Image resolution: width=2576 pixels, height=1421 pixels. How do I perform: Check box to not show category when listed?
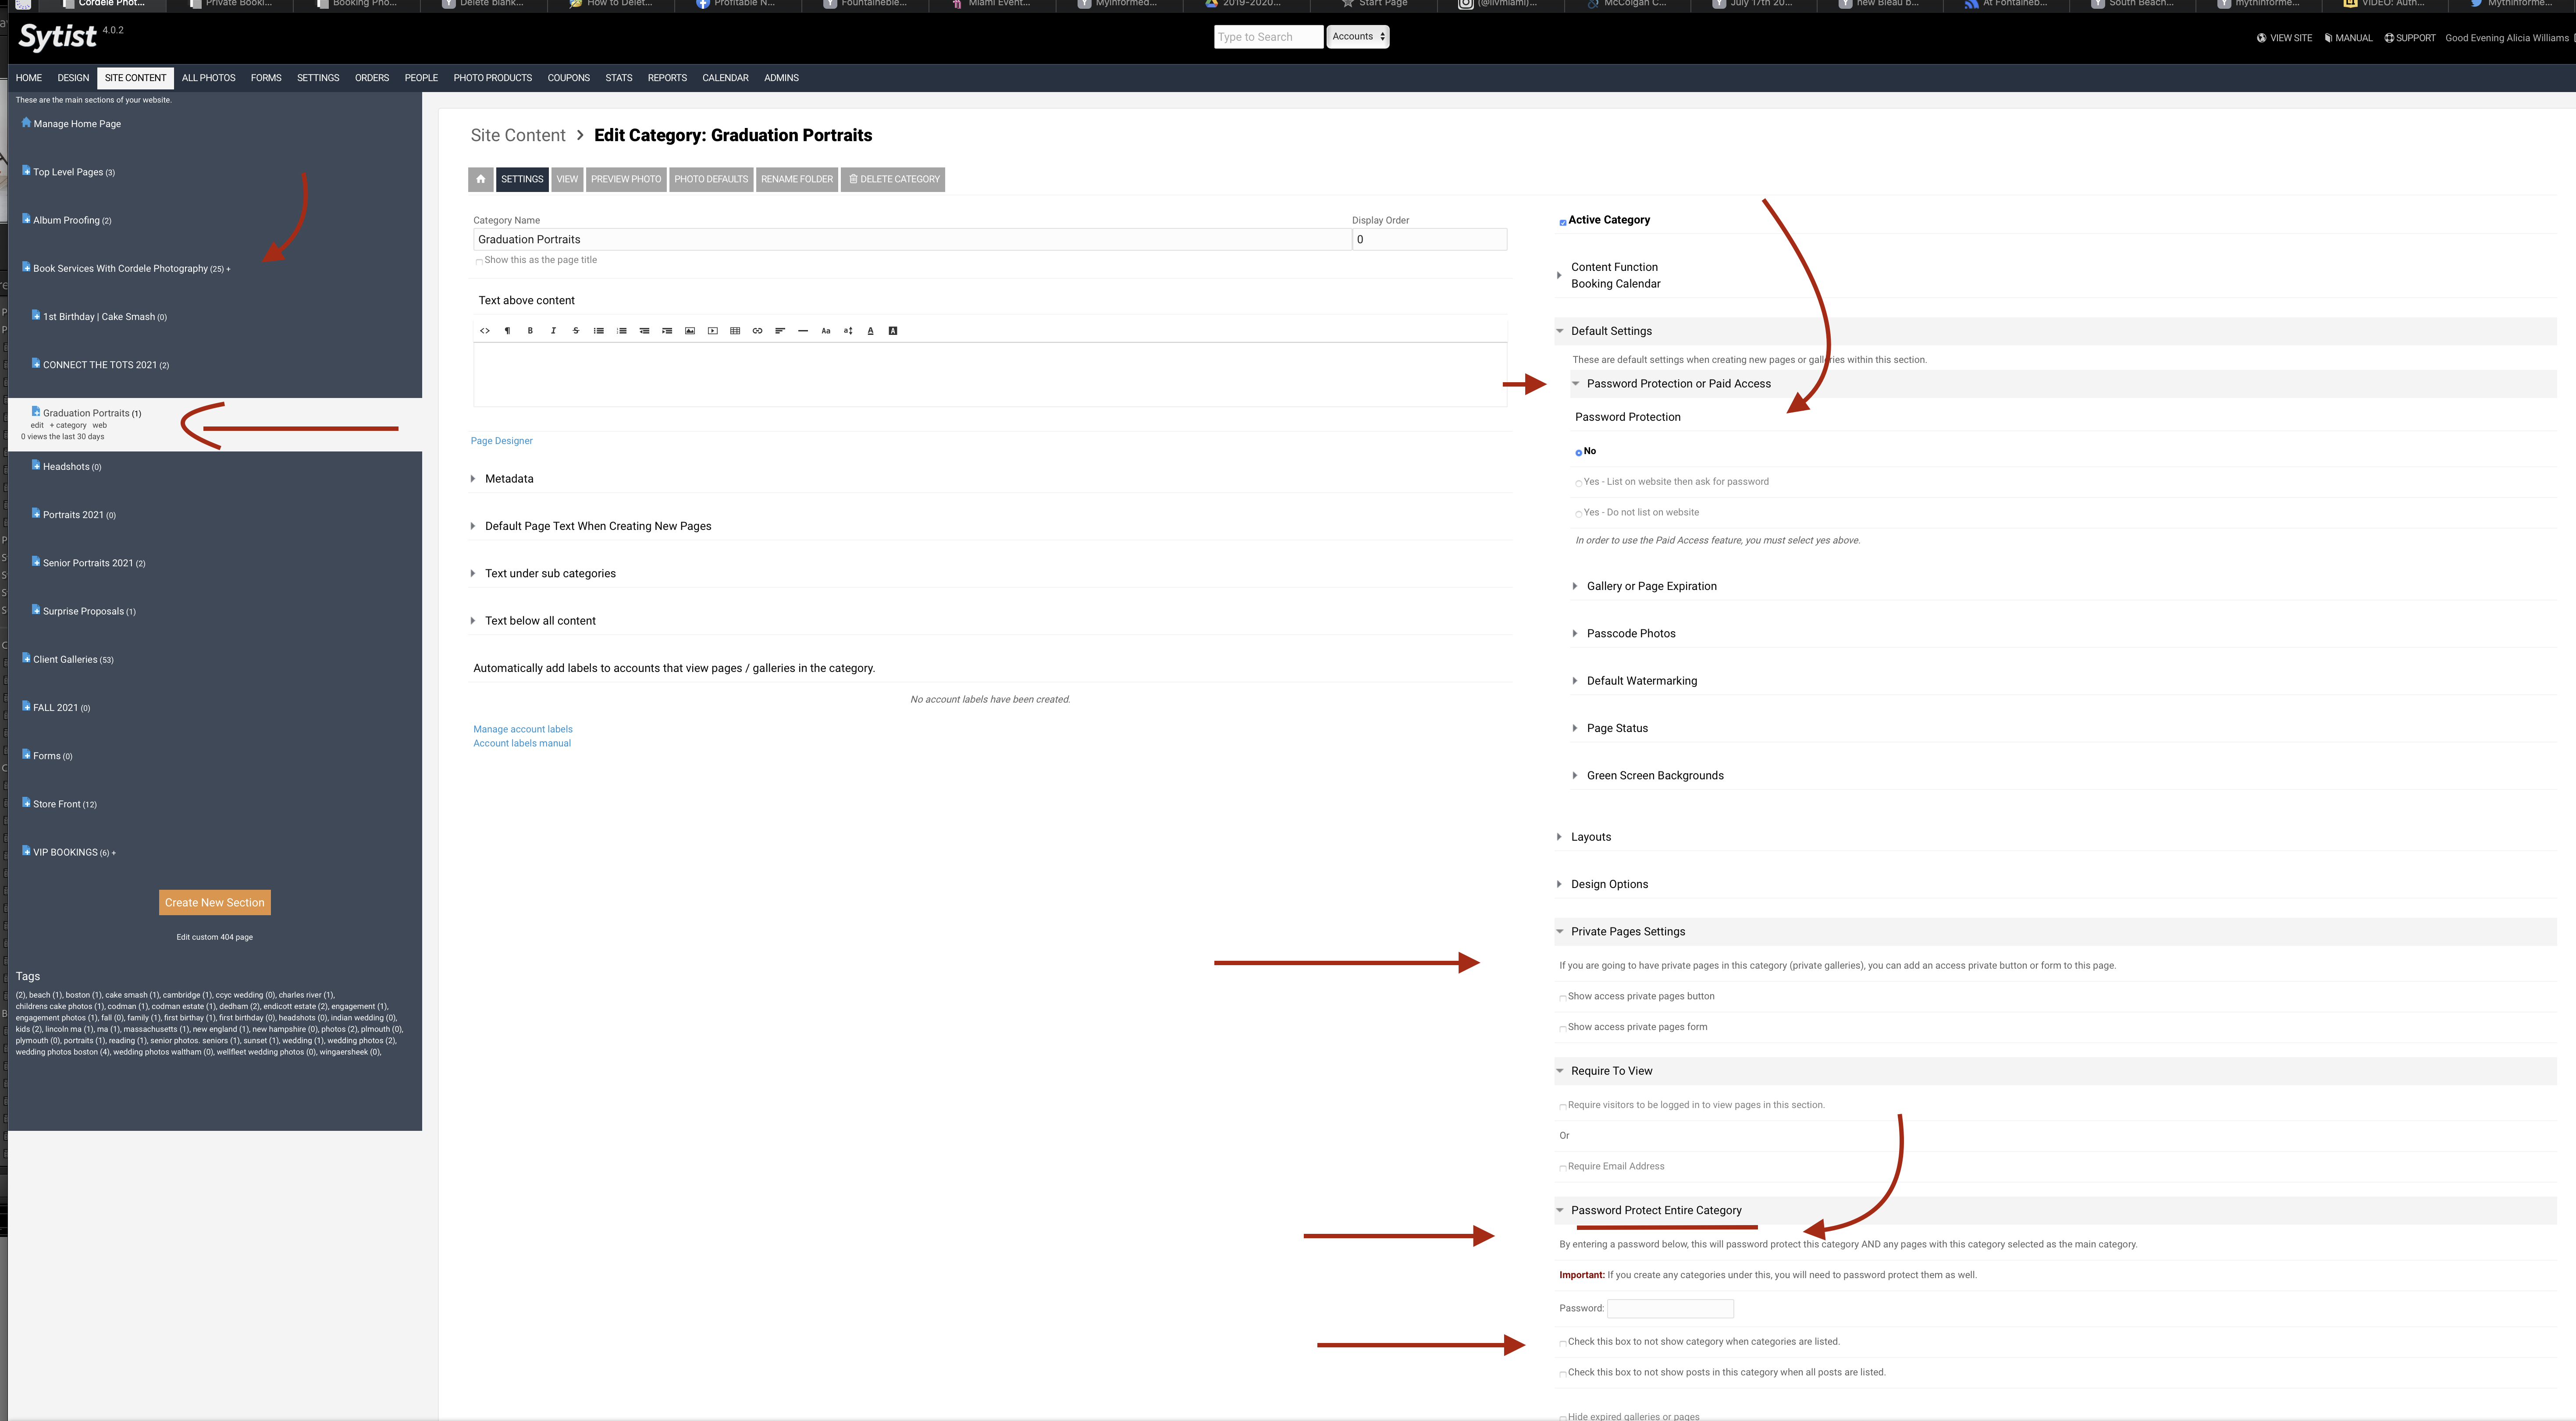coord(1563,1343)
